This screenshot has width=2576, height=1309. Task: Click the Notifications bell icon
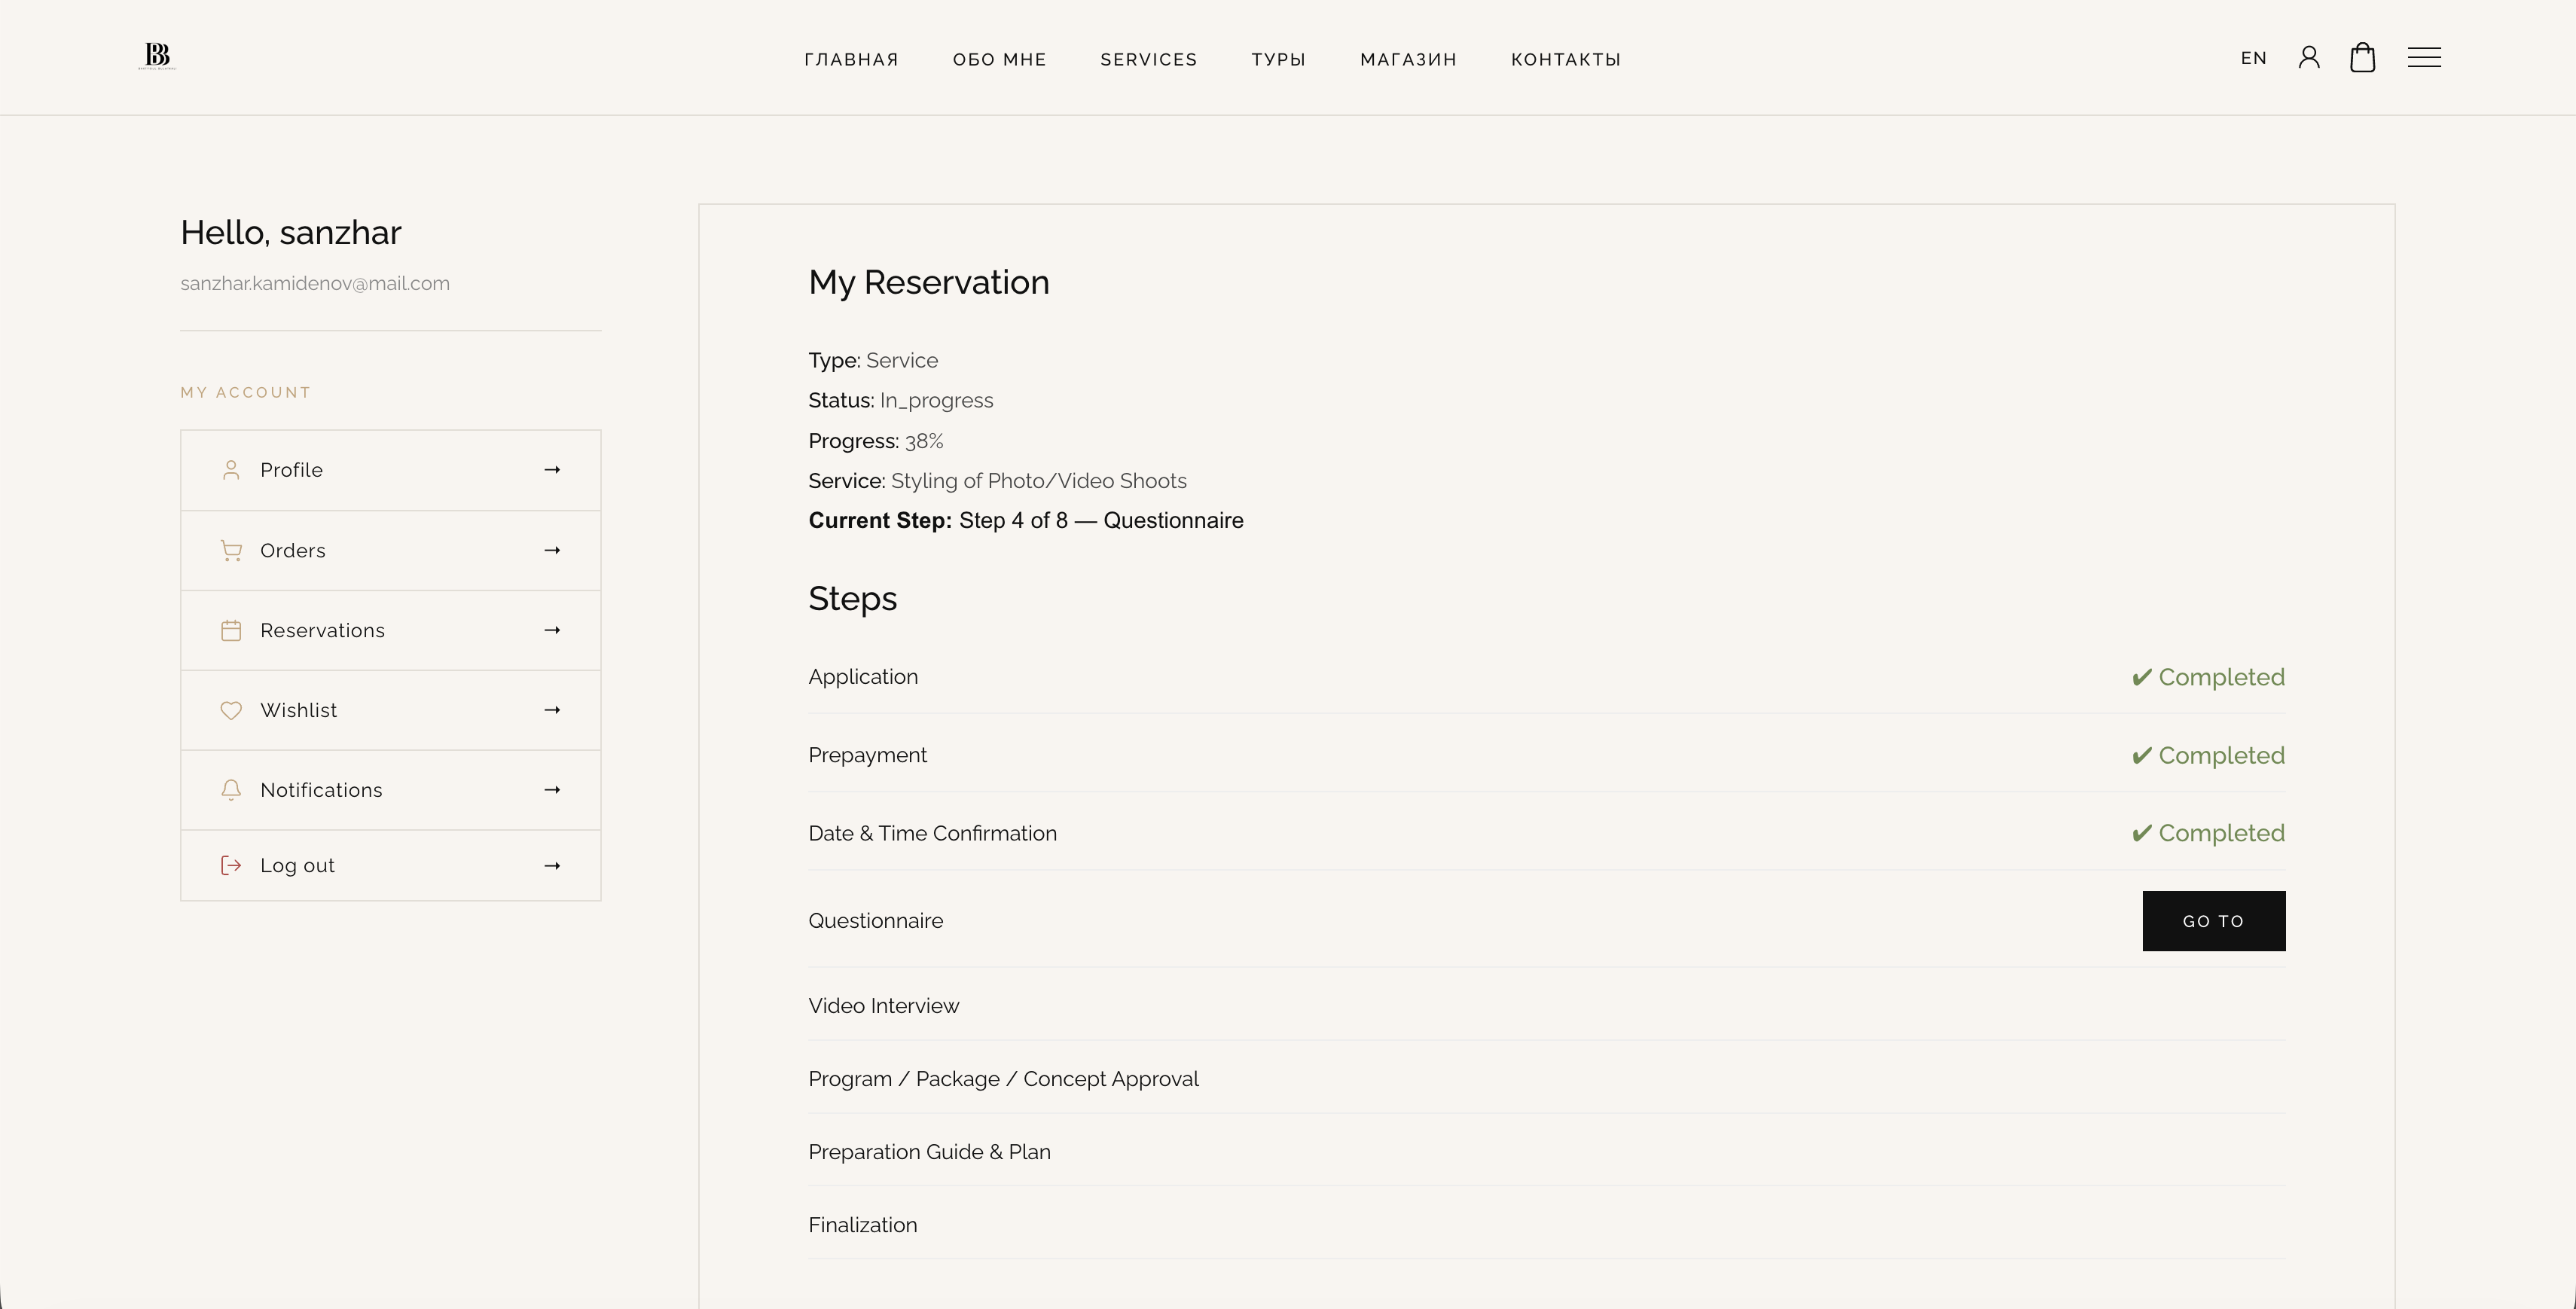point(231,790)
